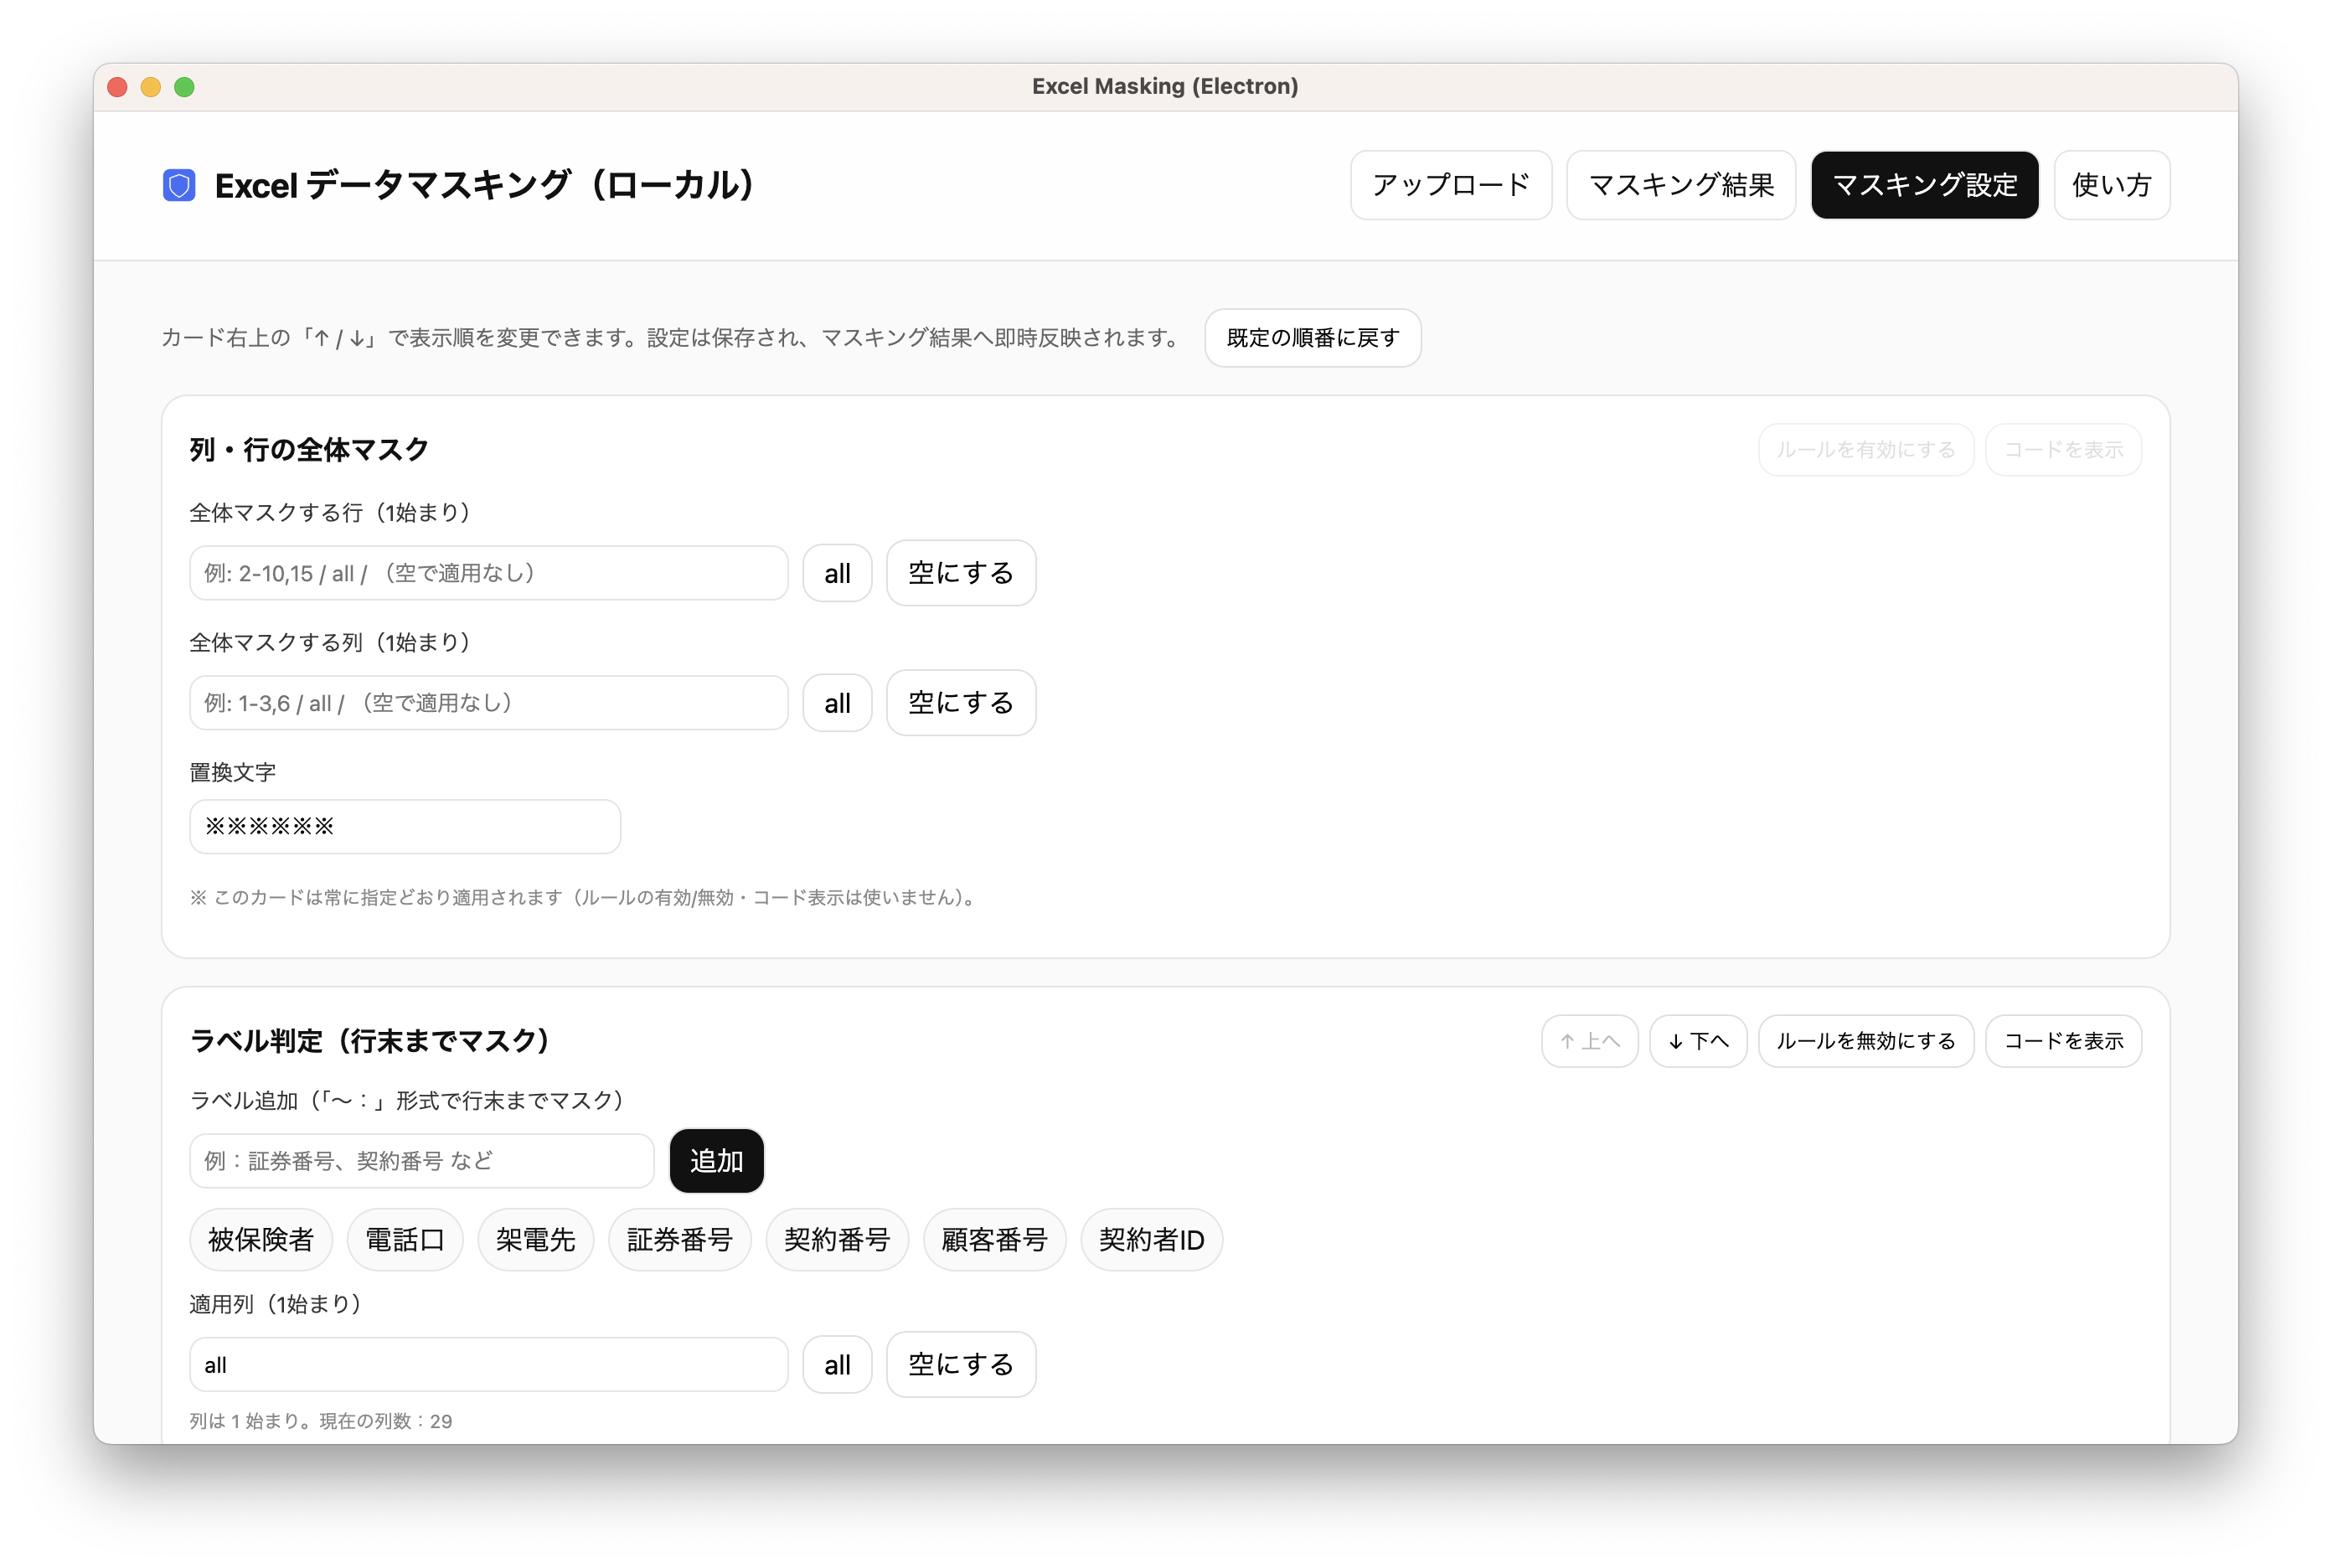Click the 被保険者 label chip
Screen dimensions: 2332x1568
tap(261, 1240)
